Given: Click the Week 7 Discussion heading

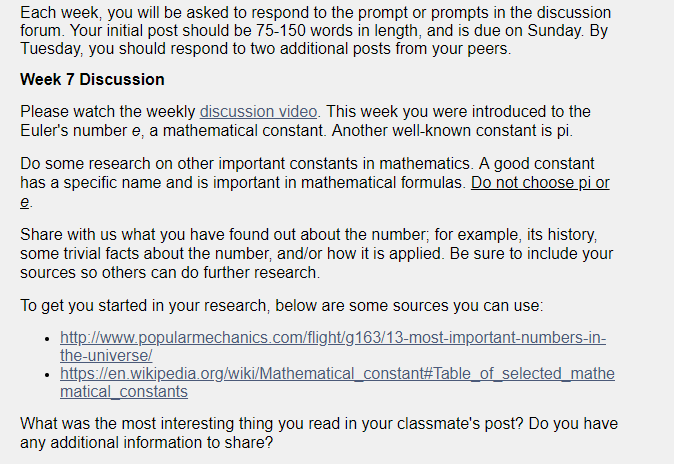Looking at the screenshot, I should pyautogui.click(x=92, y=80).
